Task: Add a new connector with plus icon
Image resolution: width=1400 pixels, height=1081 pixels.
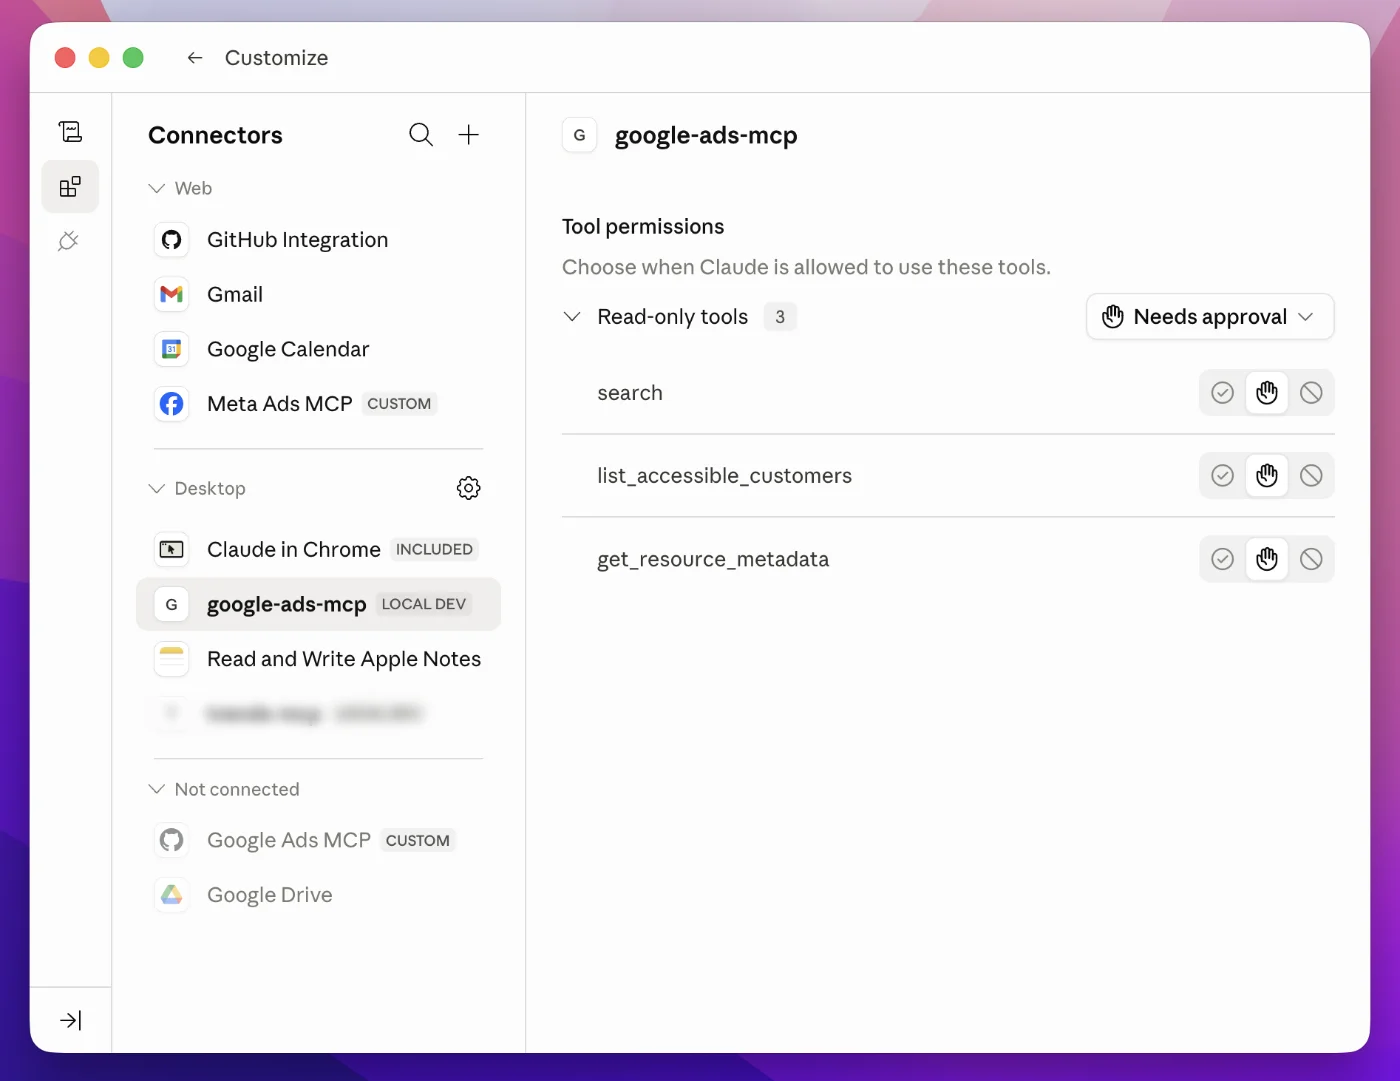Action: click(468, 135)
